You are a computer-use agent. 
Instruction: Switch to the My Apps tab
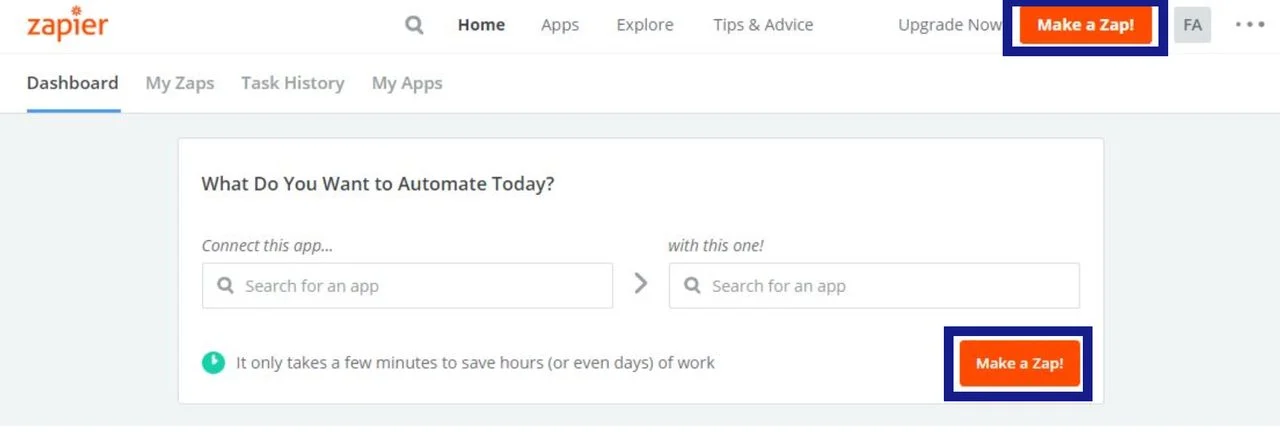click(x=407, y=83)
